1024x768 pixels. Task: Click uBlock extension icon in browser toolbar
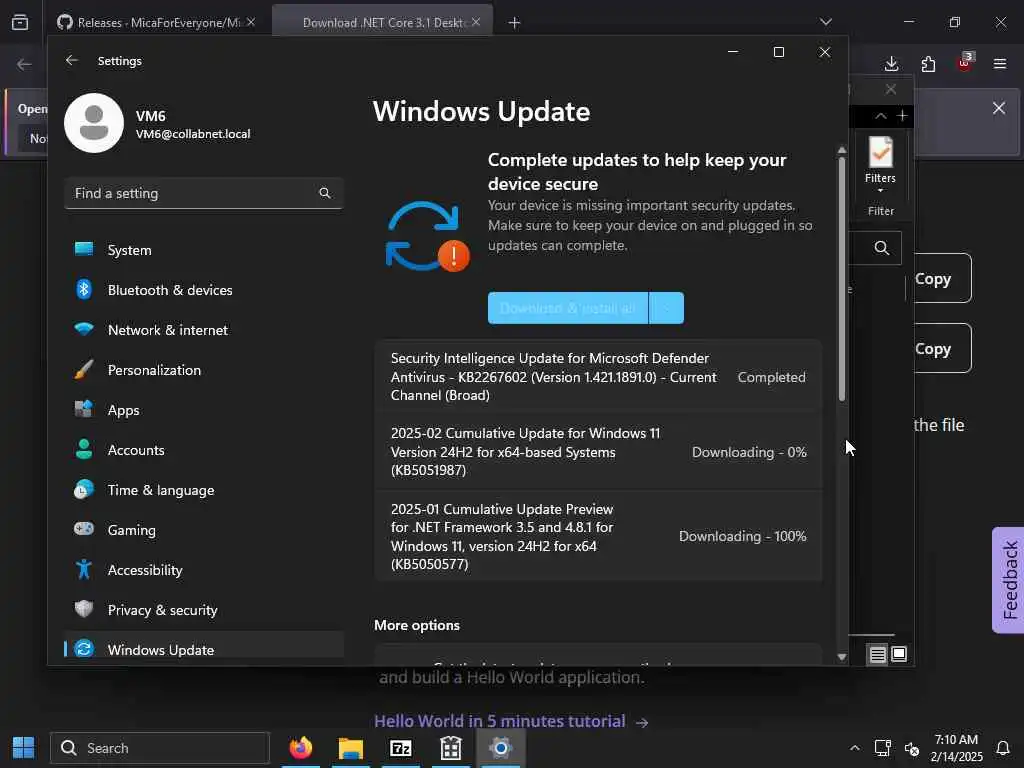(965, 63)
